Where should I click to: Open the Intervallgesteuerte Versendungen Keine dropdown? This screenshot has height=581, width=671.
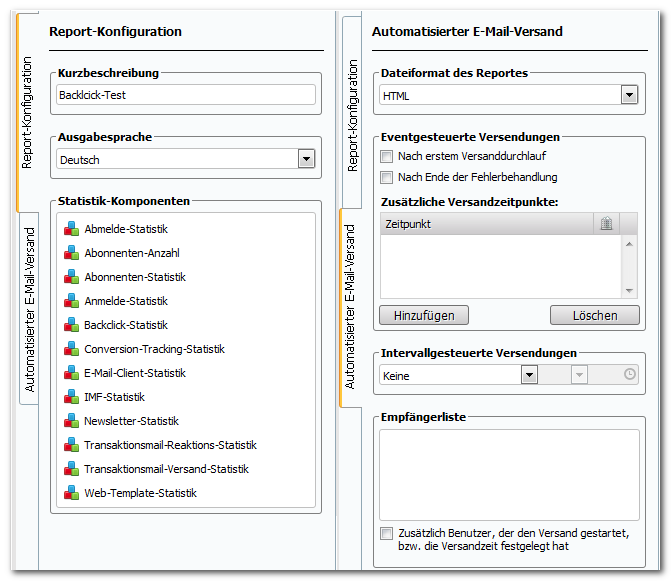529,375
